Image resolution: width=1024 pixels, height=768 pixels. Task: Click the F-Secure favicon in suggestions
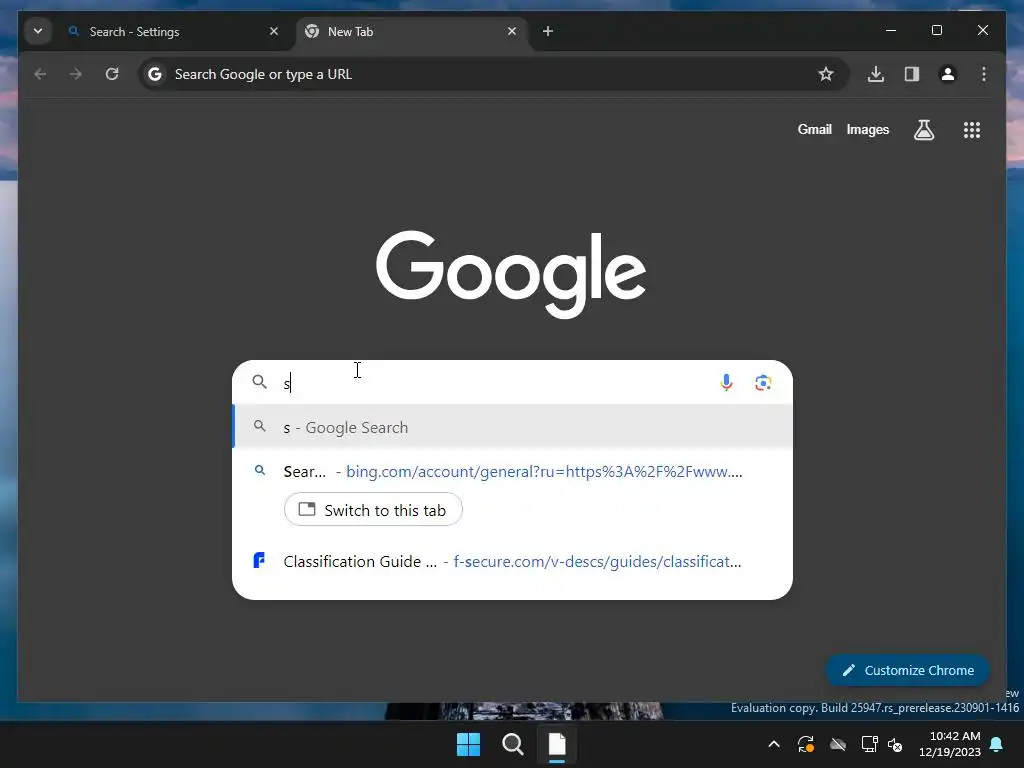tap(259, 560)
